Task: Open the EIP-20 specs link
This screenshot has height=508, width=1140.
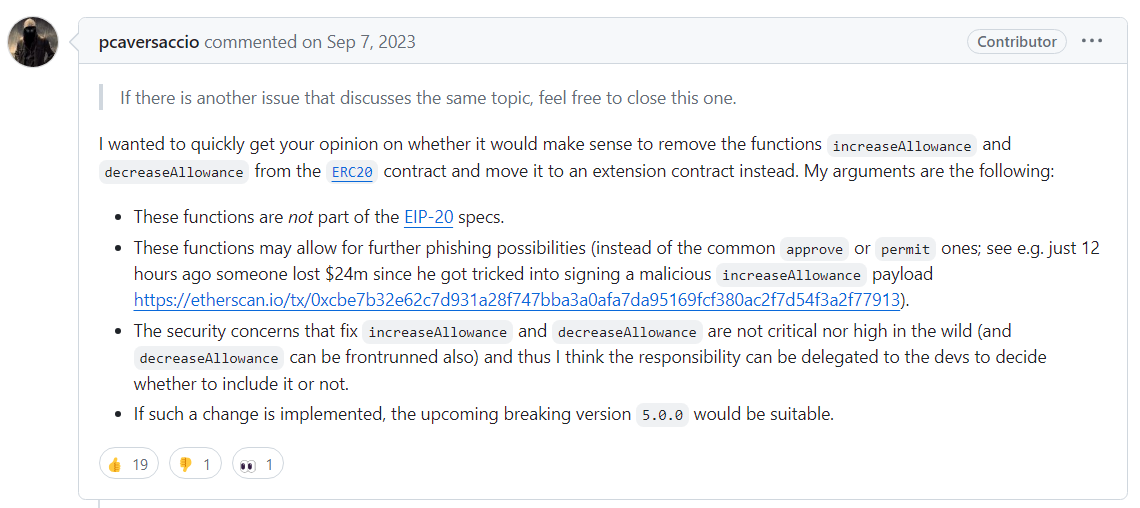Action: (x=428, y=217)
